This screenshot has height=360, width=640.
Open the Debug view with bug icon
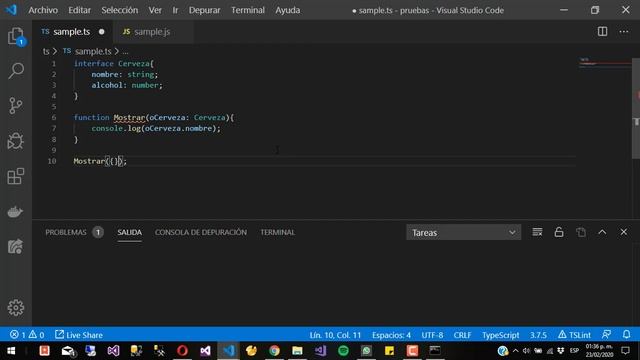pos(16,141)
